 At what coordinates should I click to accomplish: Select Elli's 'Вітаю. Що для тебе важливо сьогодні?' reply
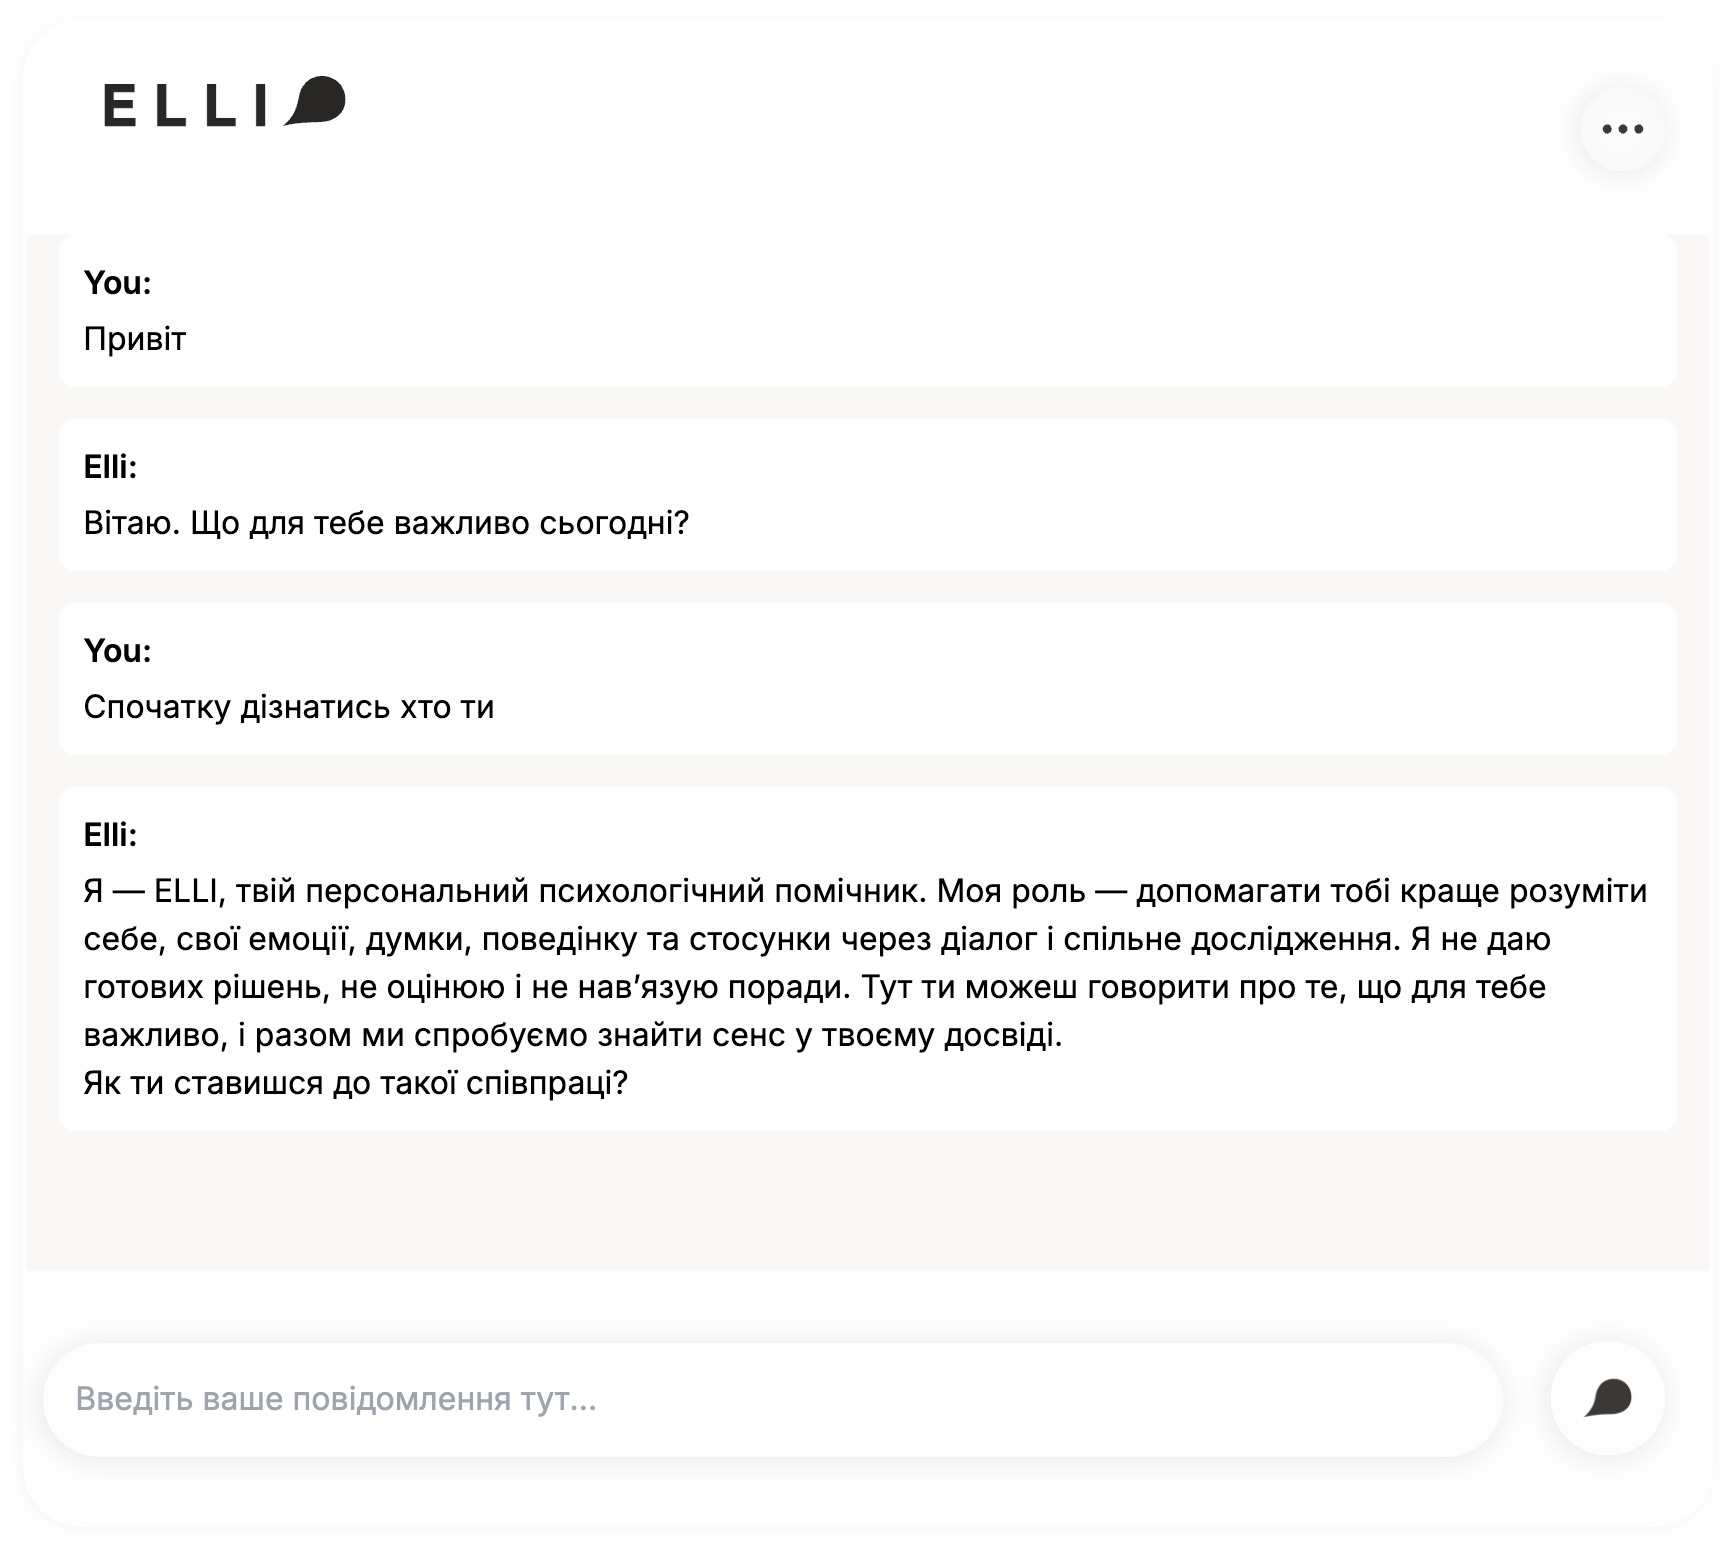(386, 523)
